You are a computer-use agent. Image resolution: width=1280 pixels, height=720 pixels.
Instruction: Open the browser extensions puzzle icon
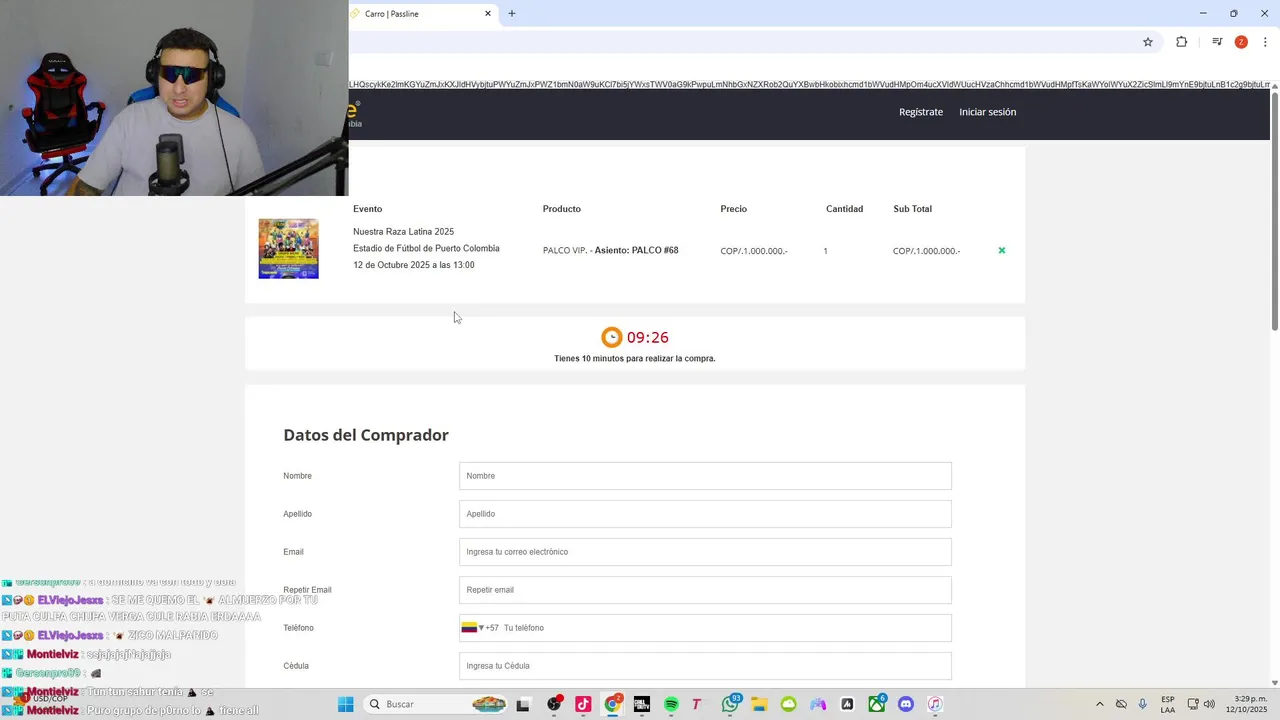(1182, 42)
